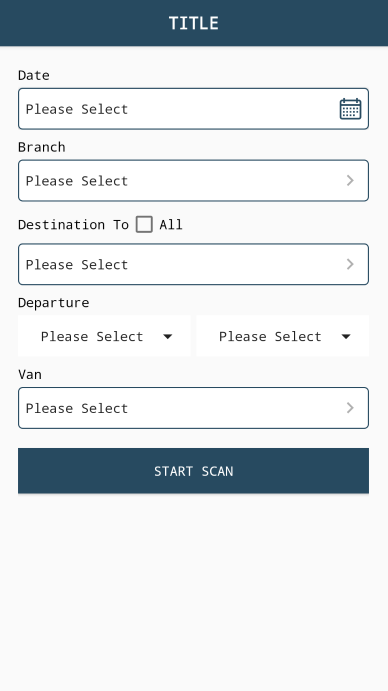The height and width of the screenshot is (691, 388).
Task: Open the Branch selection field
Action: click(x=194, y=181)
